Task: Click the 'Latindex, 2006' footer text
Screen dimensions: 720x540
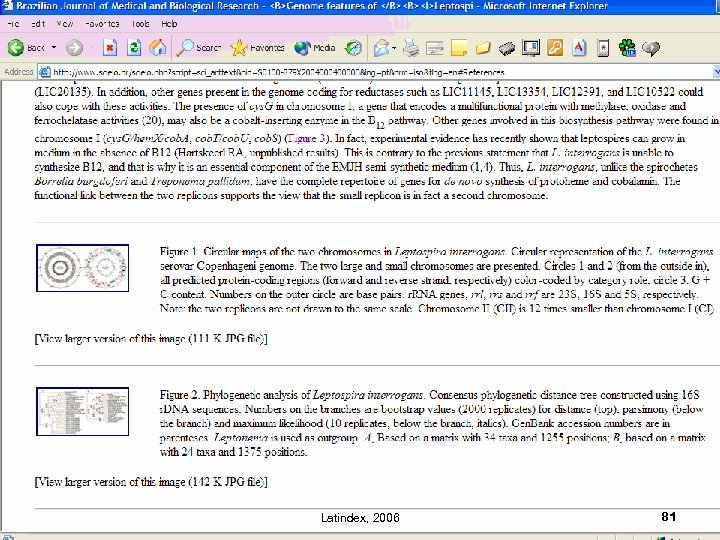Action: pyautogui.click(x=360, y=518)
